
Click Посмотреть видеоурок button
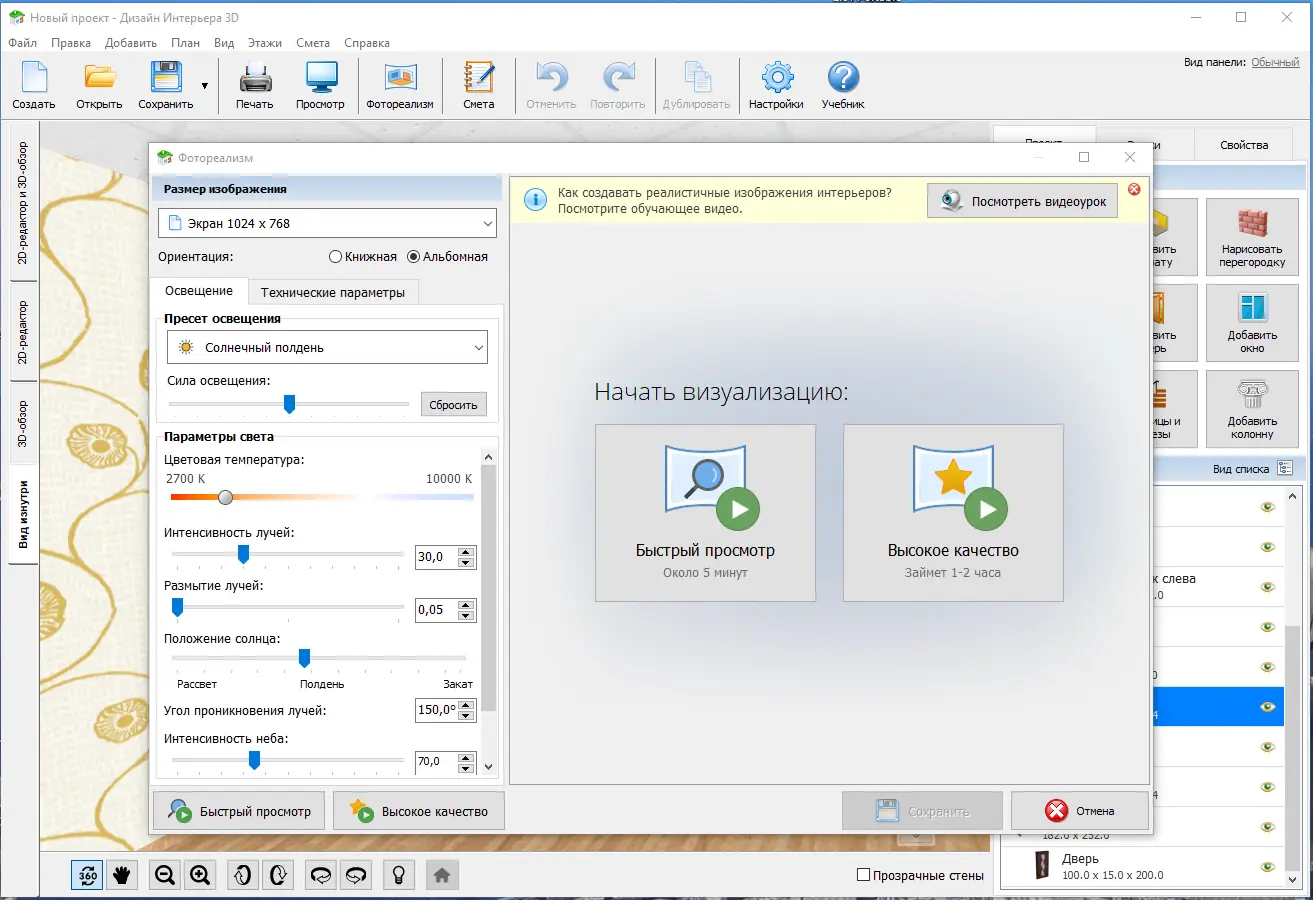point(1022,201)
